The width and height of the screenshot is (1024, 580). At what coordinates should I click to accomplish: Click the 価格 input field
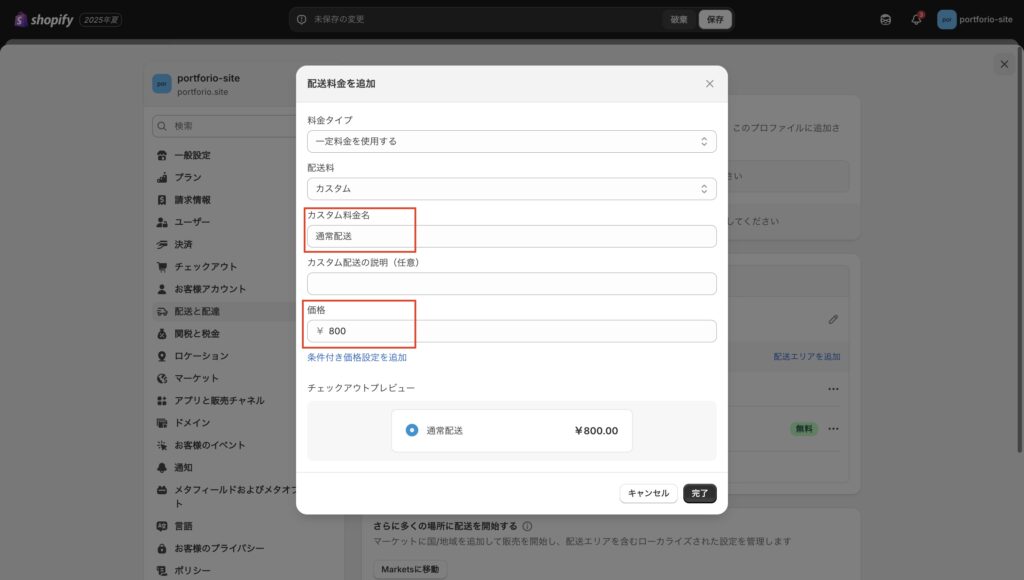(x=511, y=331)
